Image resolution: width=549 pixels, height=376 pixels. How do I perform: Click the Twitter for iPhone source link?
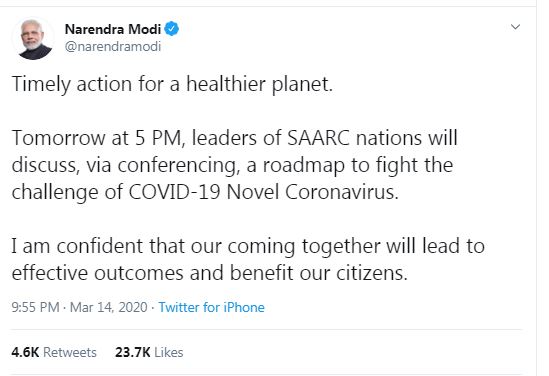[x=211, y=307]
